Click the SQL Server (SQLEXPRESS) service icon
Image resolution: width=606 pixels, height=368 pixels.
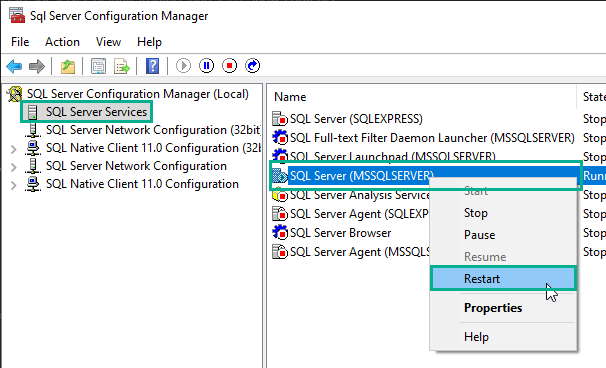pyautogui.click(x=280, y=119)
